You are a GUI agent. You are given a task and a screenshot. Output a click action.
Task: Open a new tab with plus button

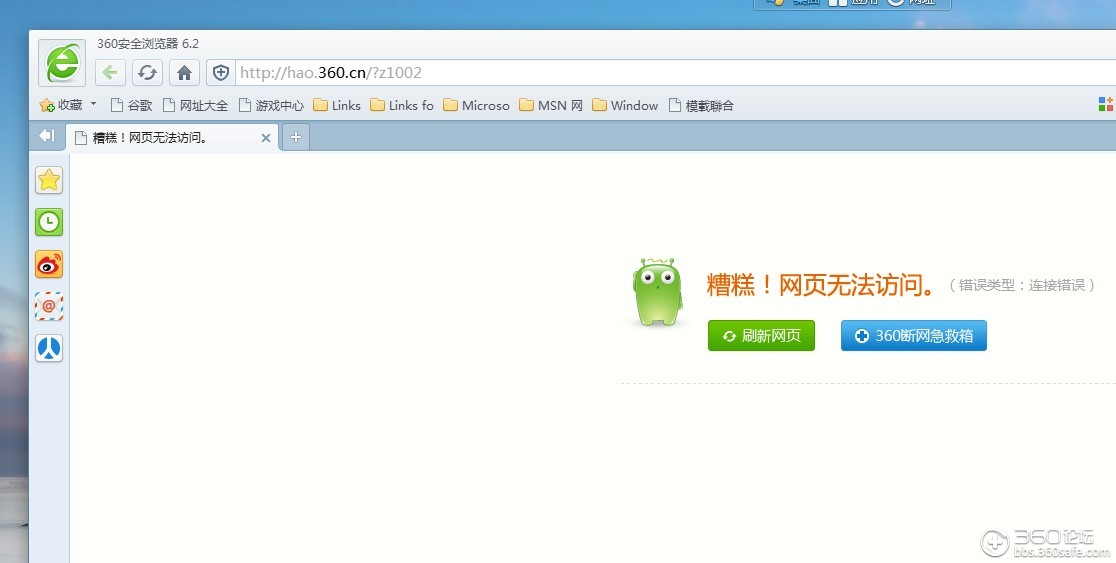(x=296, y=137)
